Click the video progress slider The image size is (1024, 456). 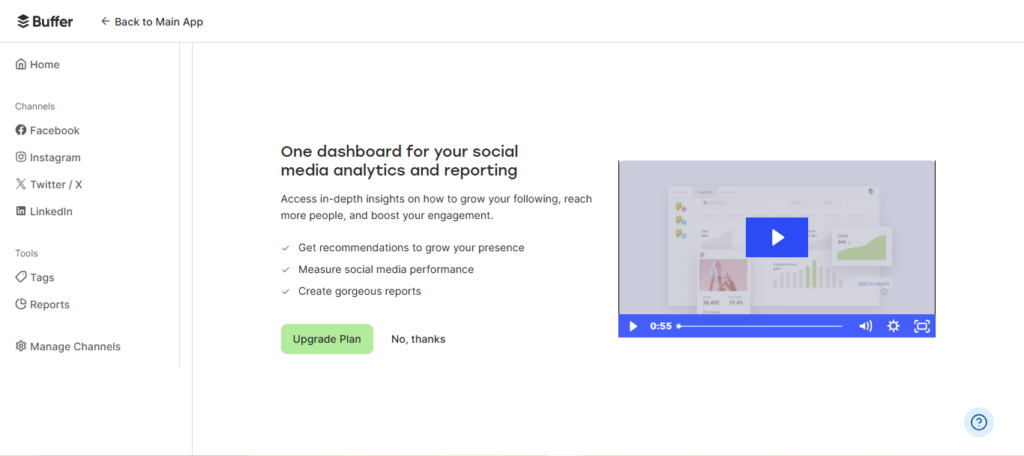[760, 326]
